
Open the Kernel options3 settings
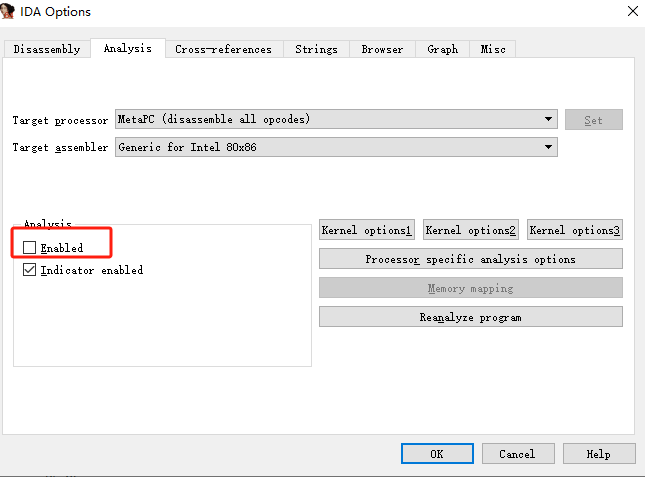coord(575,230)
